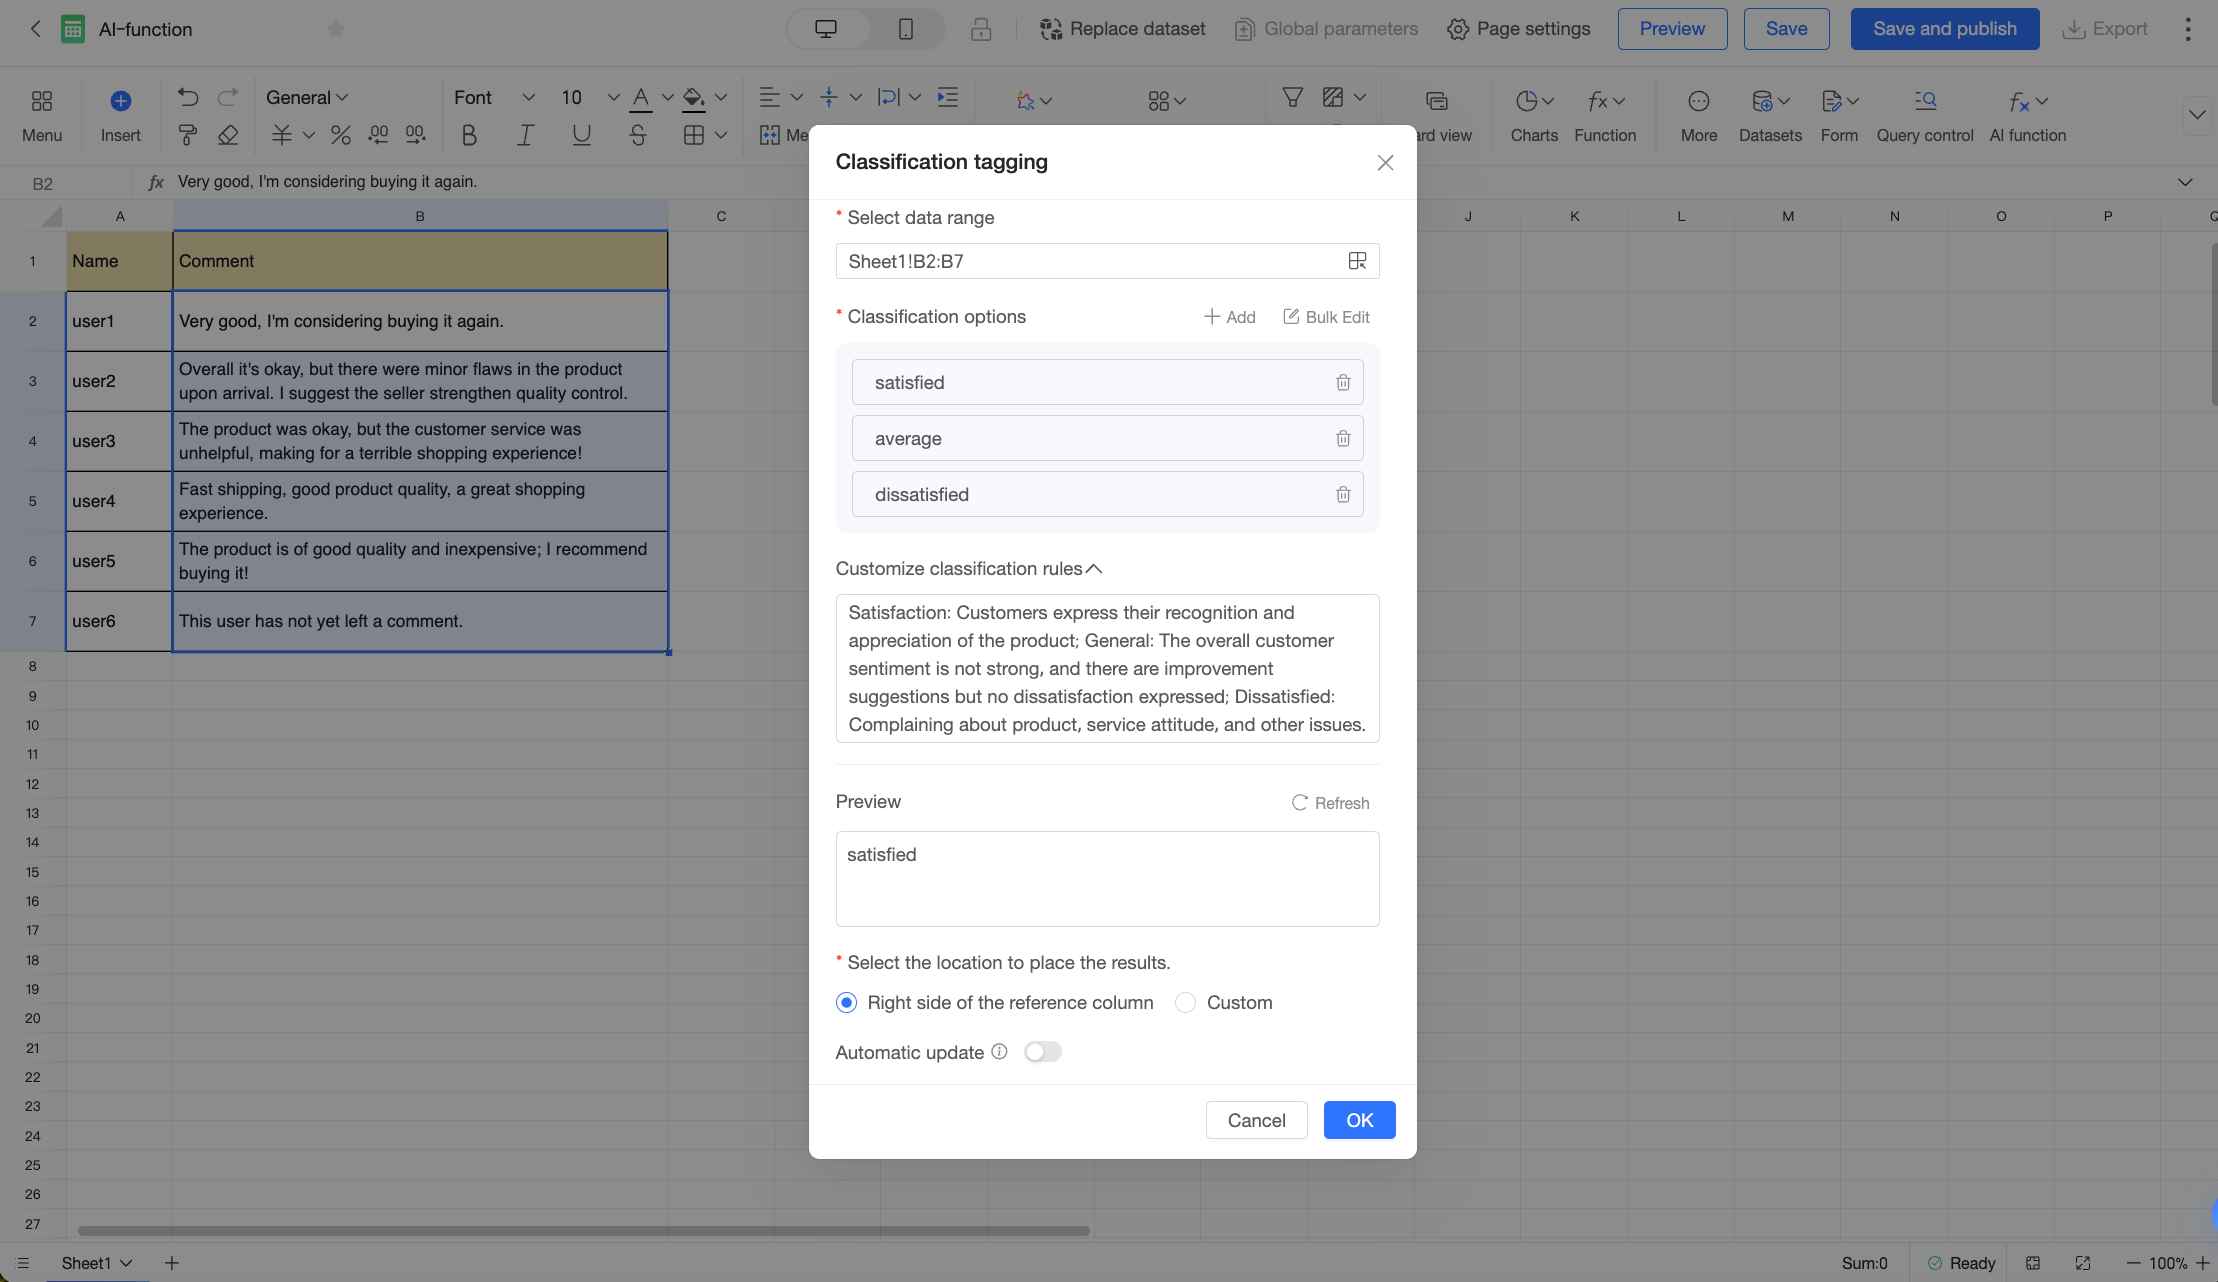Click the range selector icon in data range field
2218x1282 pixels.
[1357, 261]
